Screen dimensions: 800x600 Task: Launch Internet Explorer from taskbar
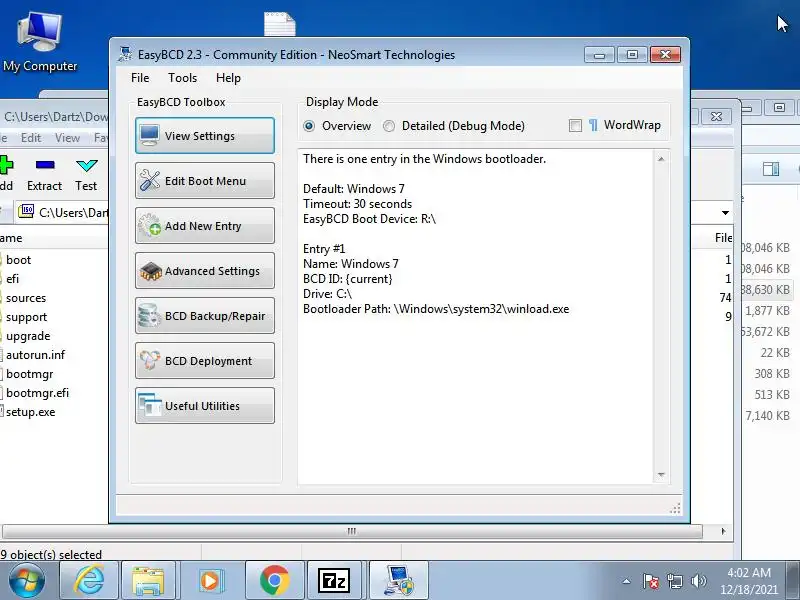(x=89, y=581)
